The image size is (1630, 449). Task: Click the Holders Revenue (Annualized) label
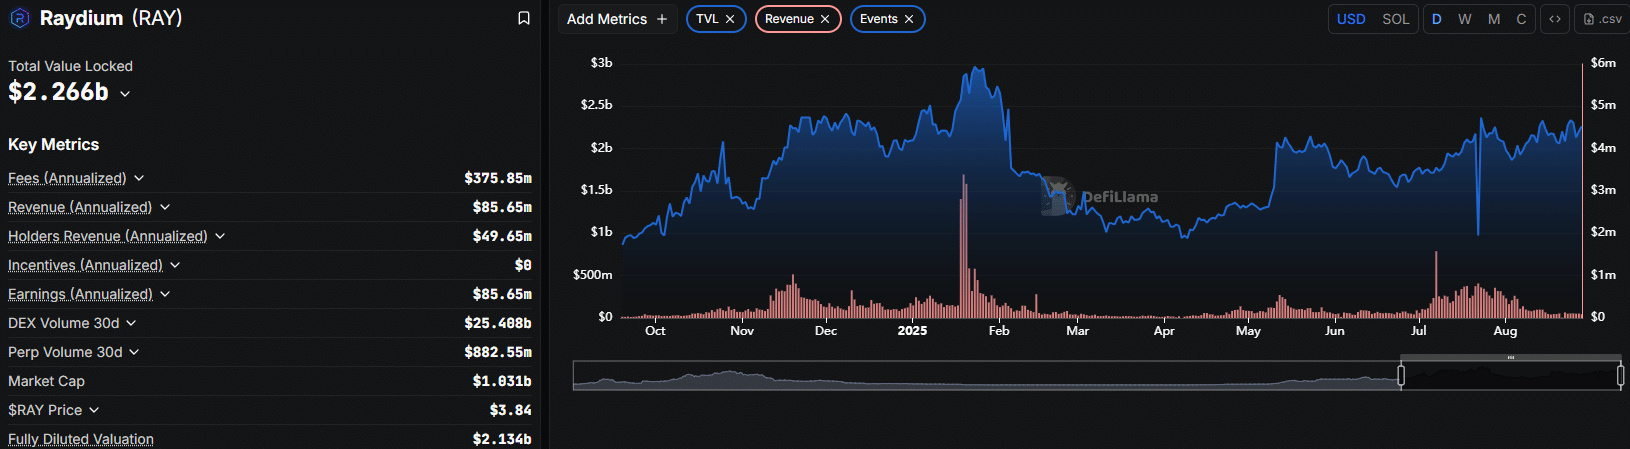click(107, 236)
